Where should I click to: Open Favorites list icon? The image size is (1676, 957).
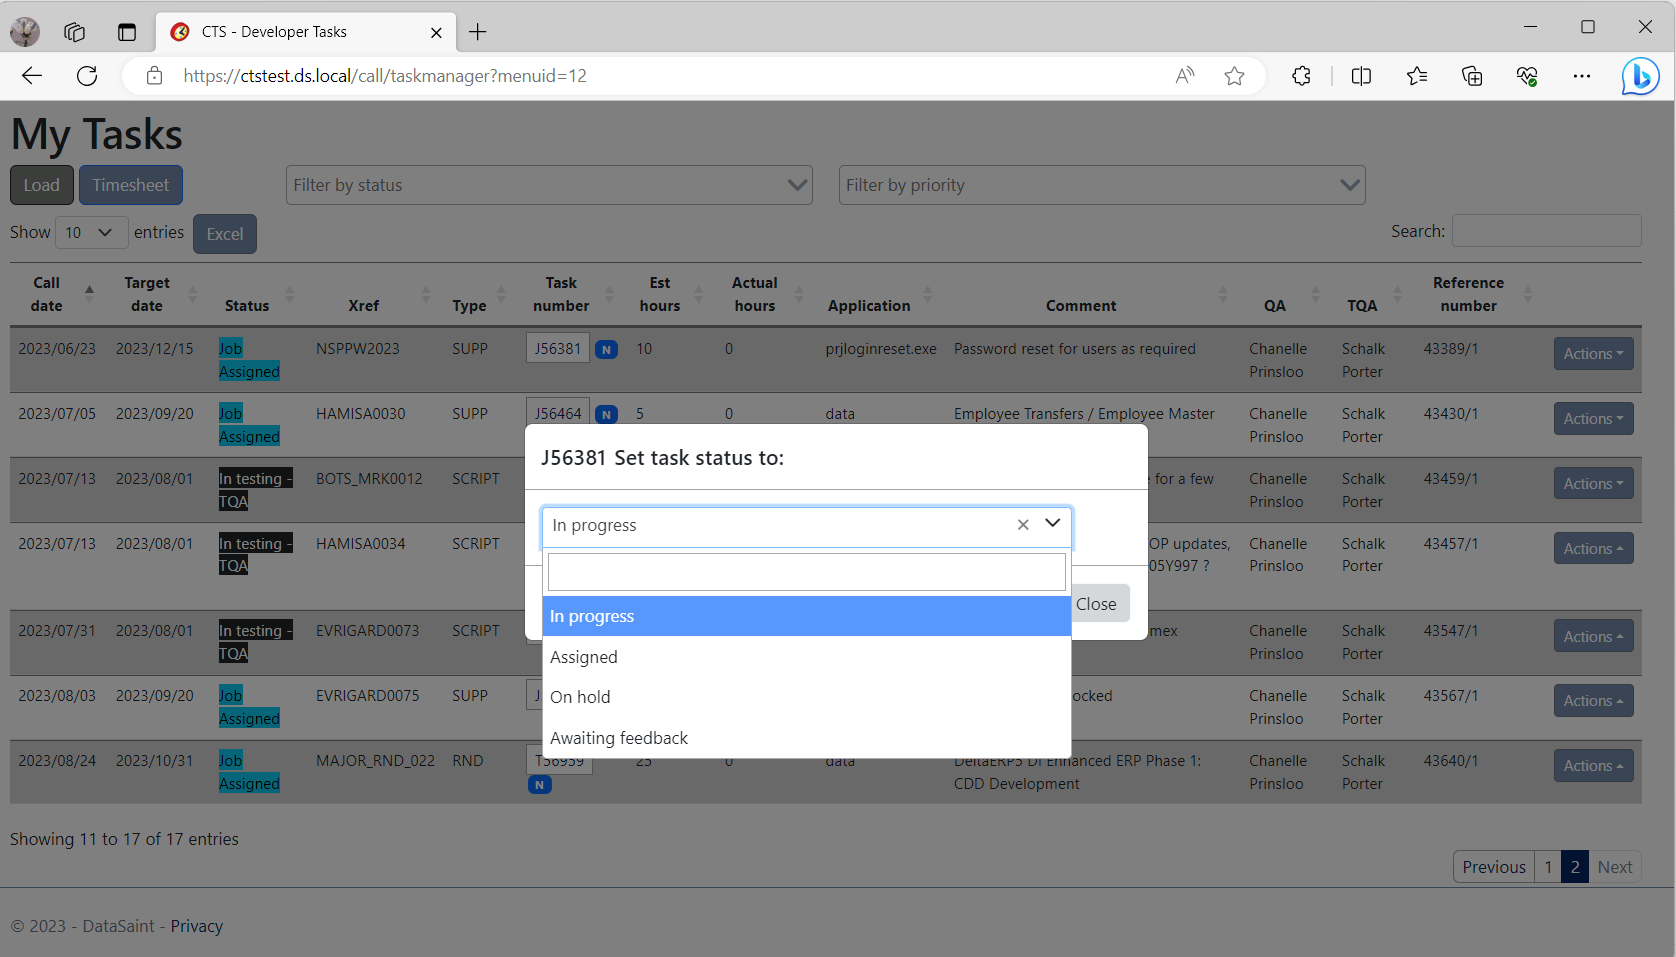(1417, 76)
